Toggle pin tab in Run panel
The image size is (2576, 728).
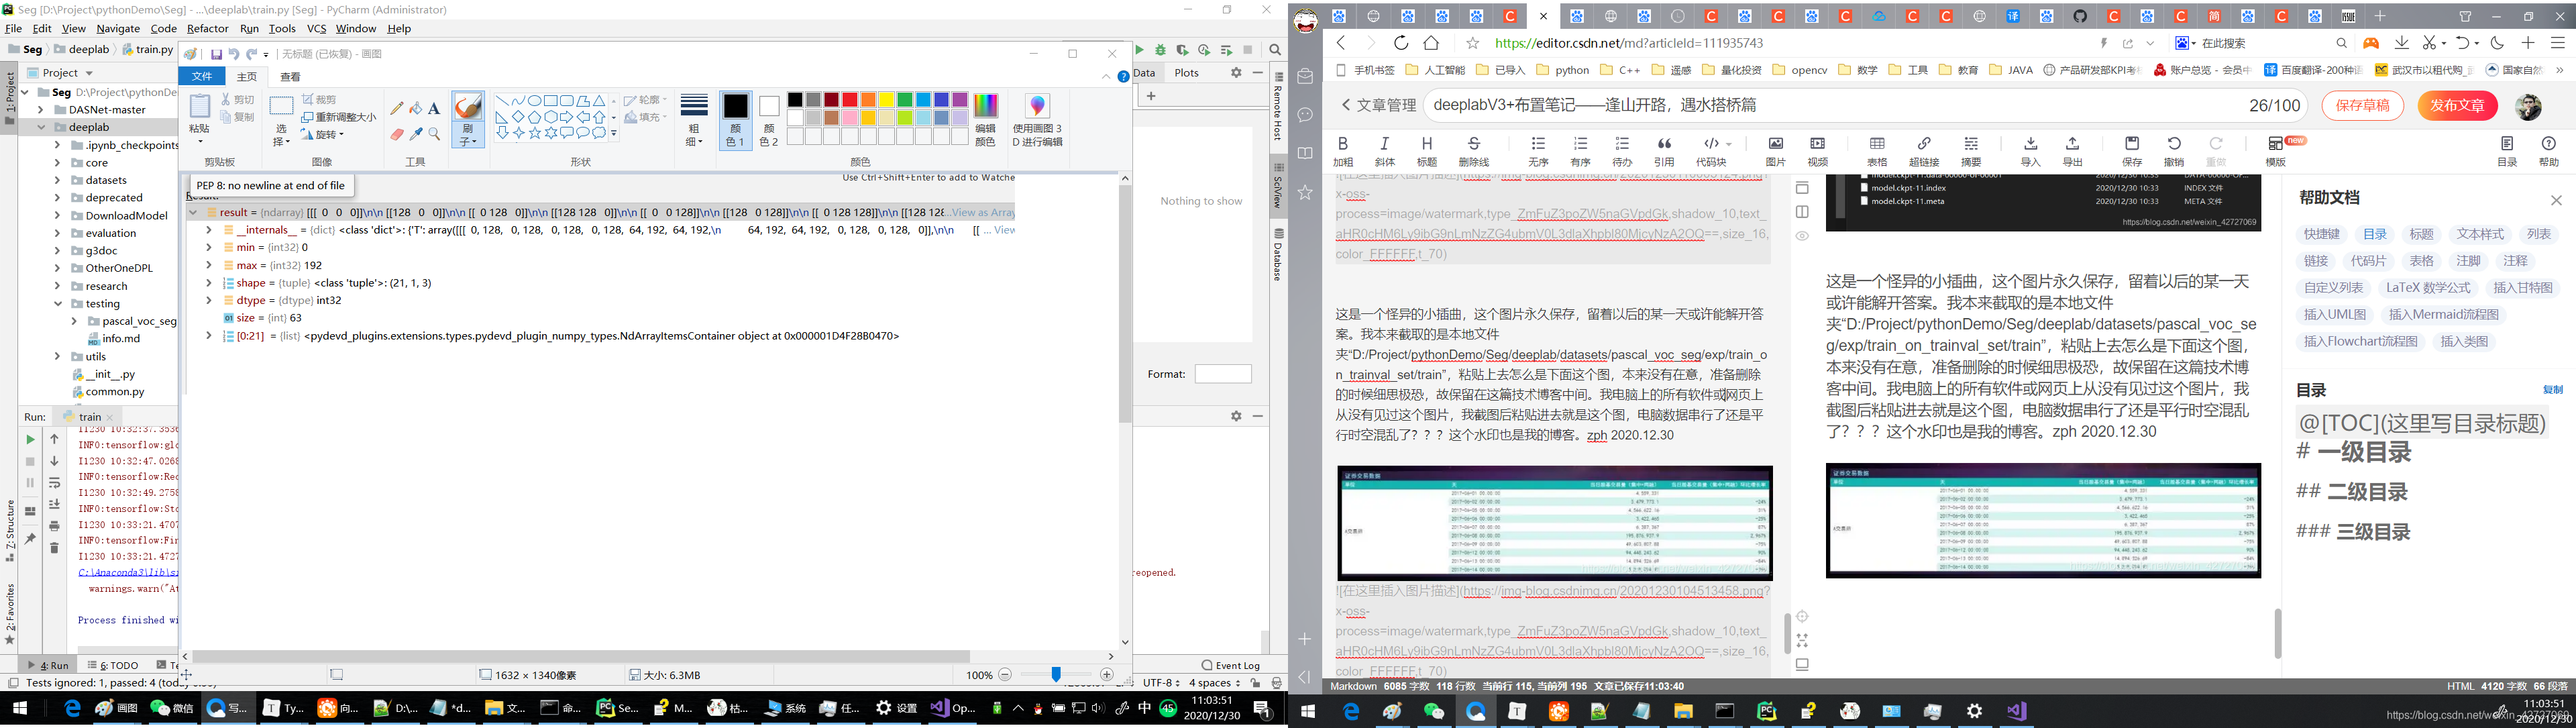(30, 539)
